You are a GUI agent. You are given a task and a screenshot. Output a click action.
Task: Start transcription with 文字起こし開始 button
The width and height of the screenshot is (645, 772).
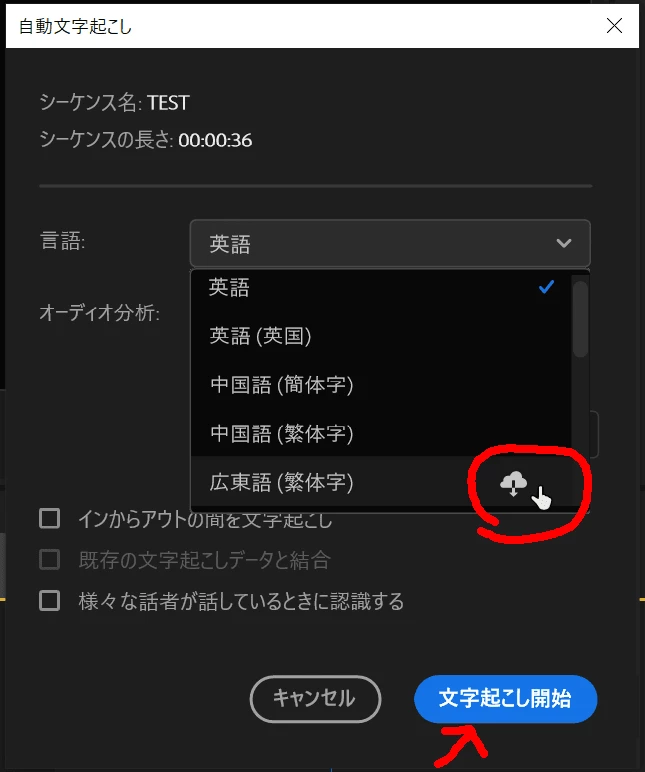[x=506, y=699]
